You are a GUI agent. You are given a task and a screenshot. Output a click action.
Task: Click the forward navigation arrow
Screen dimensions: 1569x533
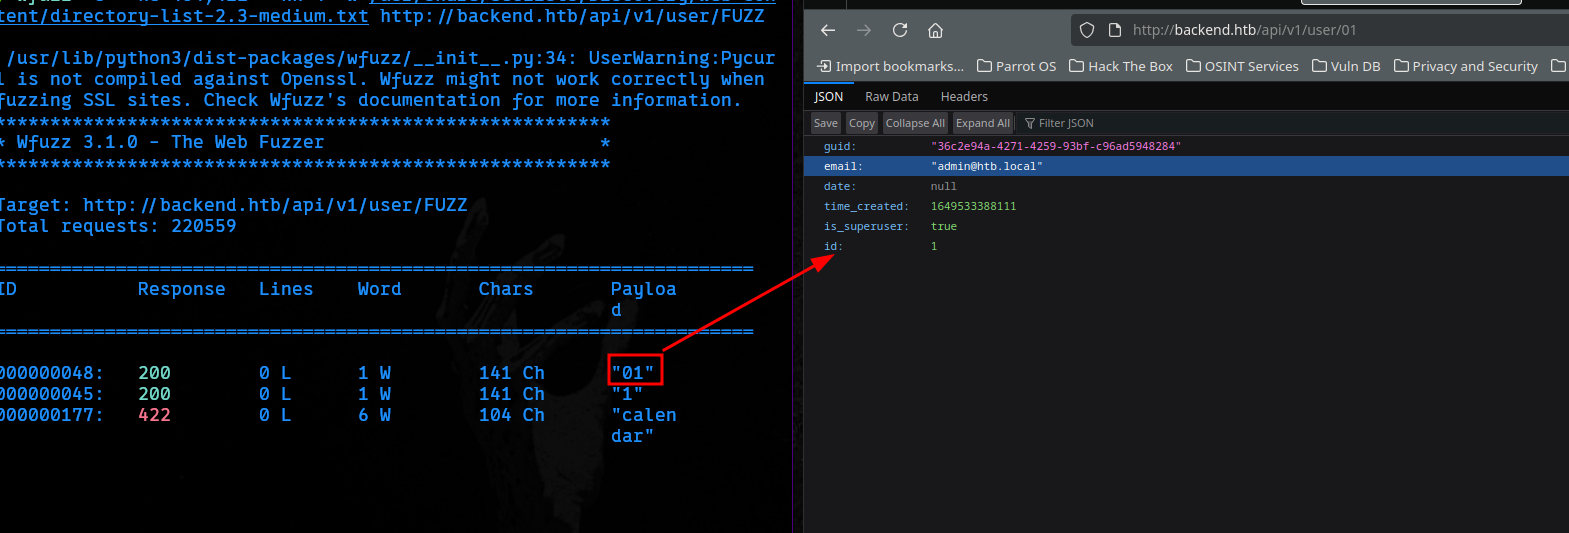(864, 30)
